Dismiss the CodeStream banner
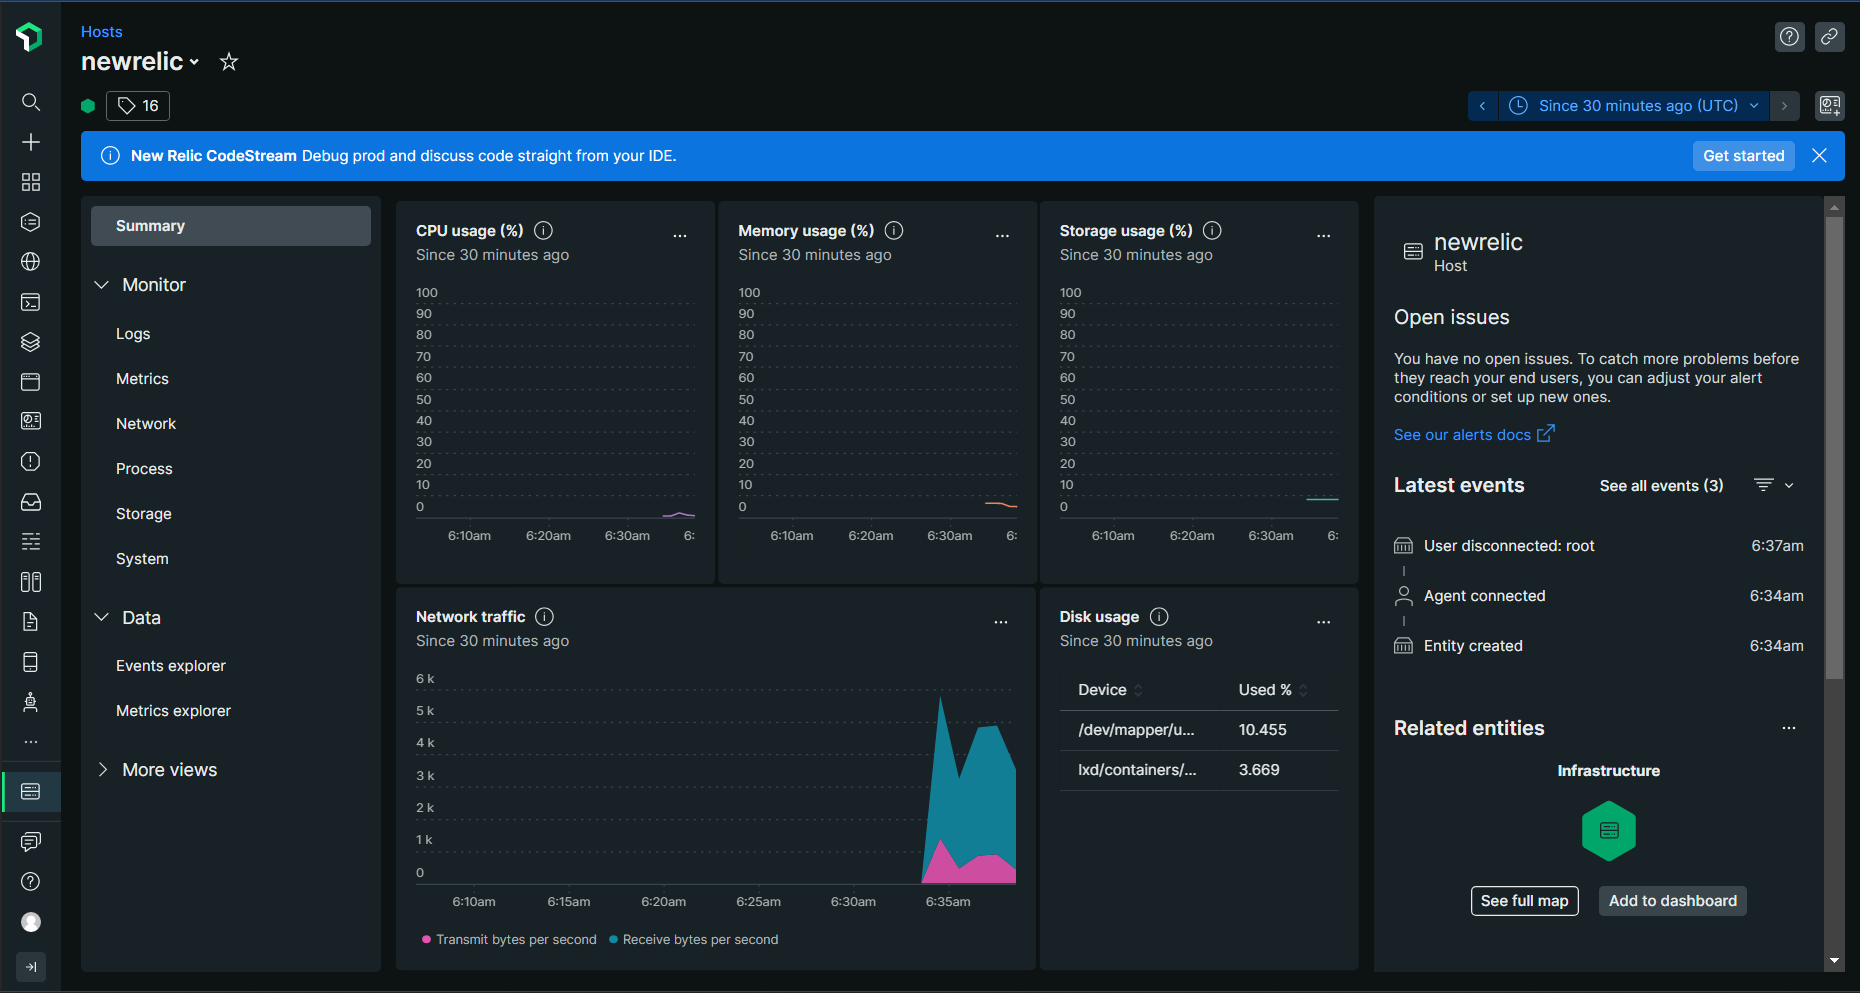 pos(1819,156)
